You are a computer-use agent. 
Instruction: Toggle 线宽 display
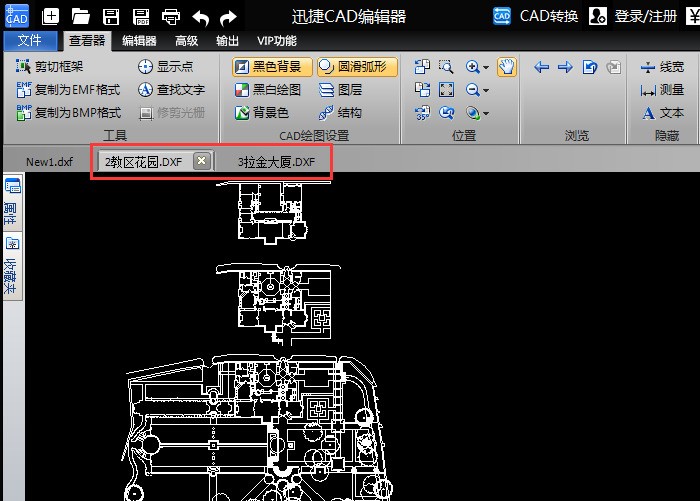point(662,67)
